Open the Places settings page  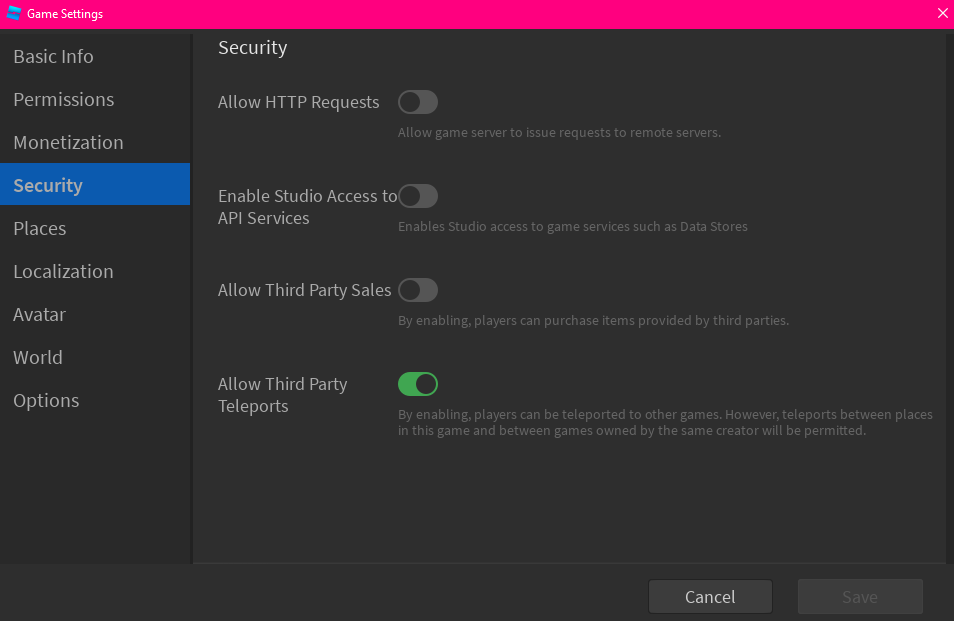[x=95, y=228]
